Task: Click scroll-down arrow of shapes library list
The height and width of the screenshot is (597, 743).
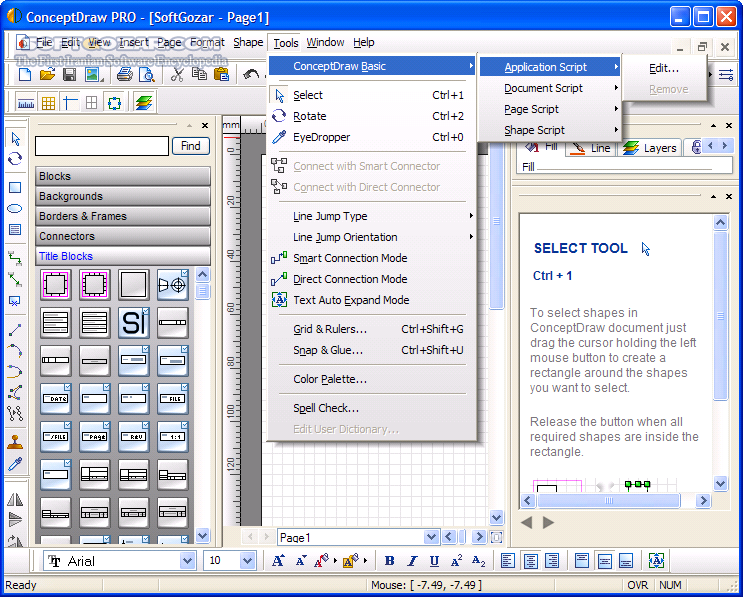Action: pyautogui.click(x=202, y=535)
